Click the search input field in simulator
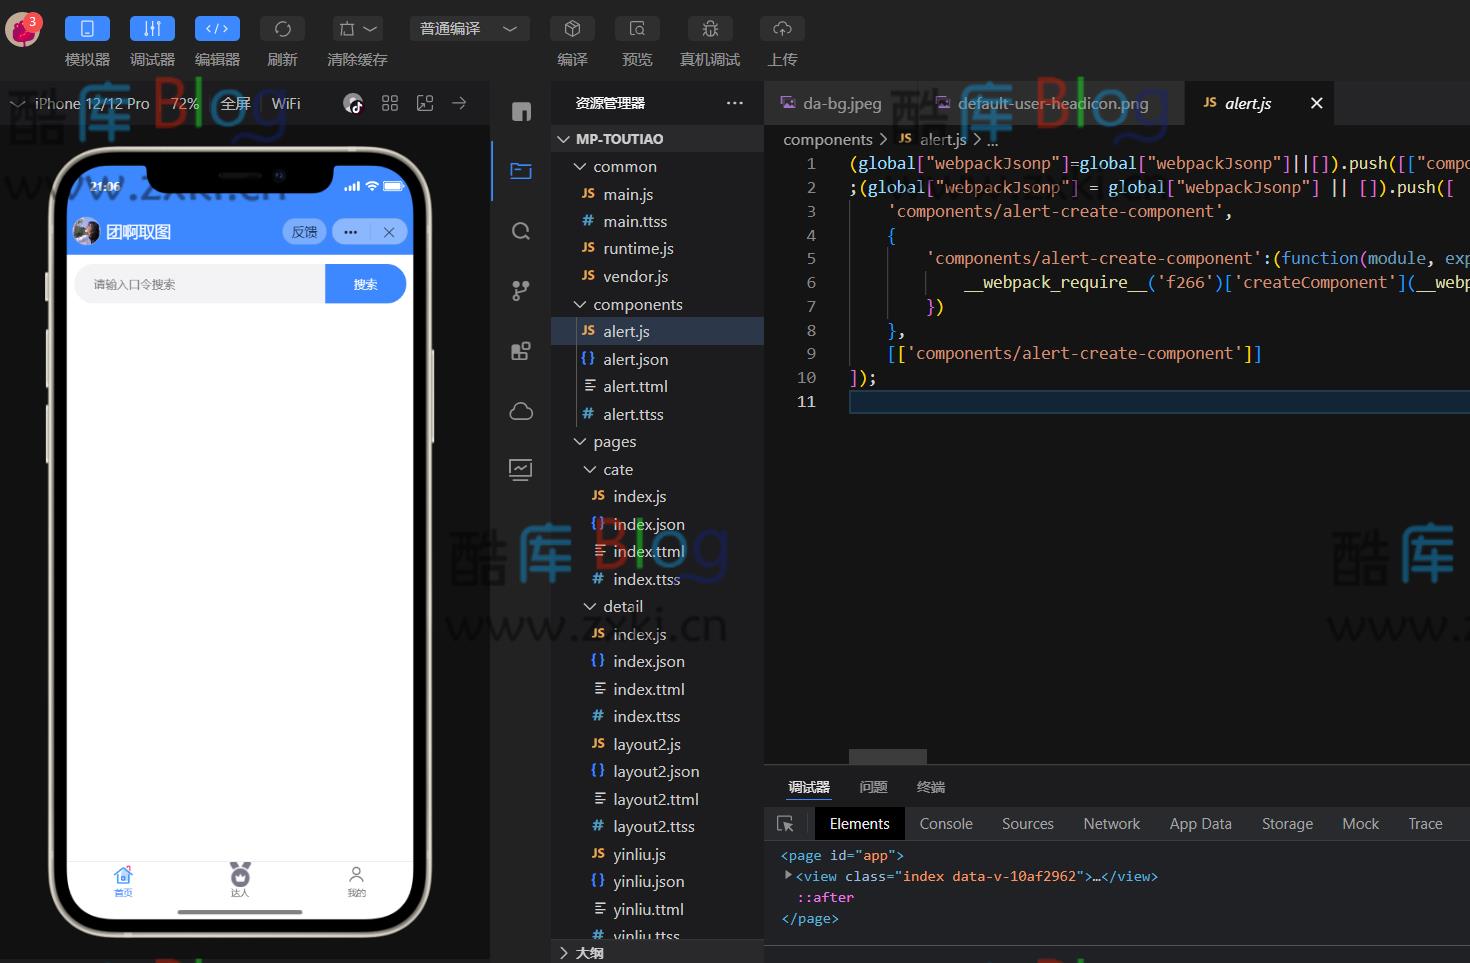This screenshot has width=1470, height=963. 200,284
